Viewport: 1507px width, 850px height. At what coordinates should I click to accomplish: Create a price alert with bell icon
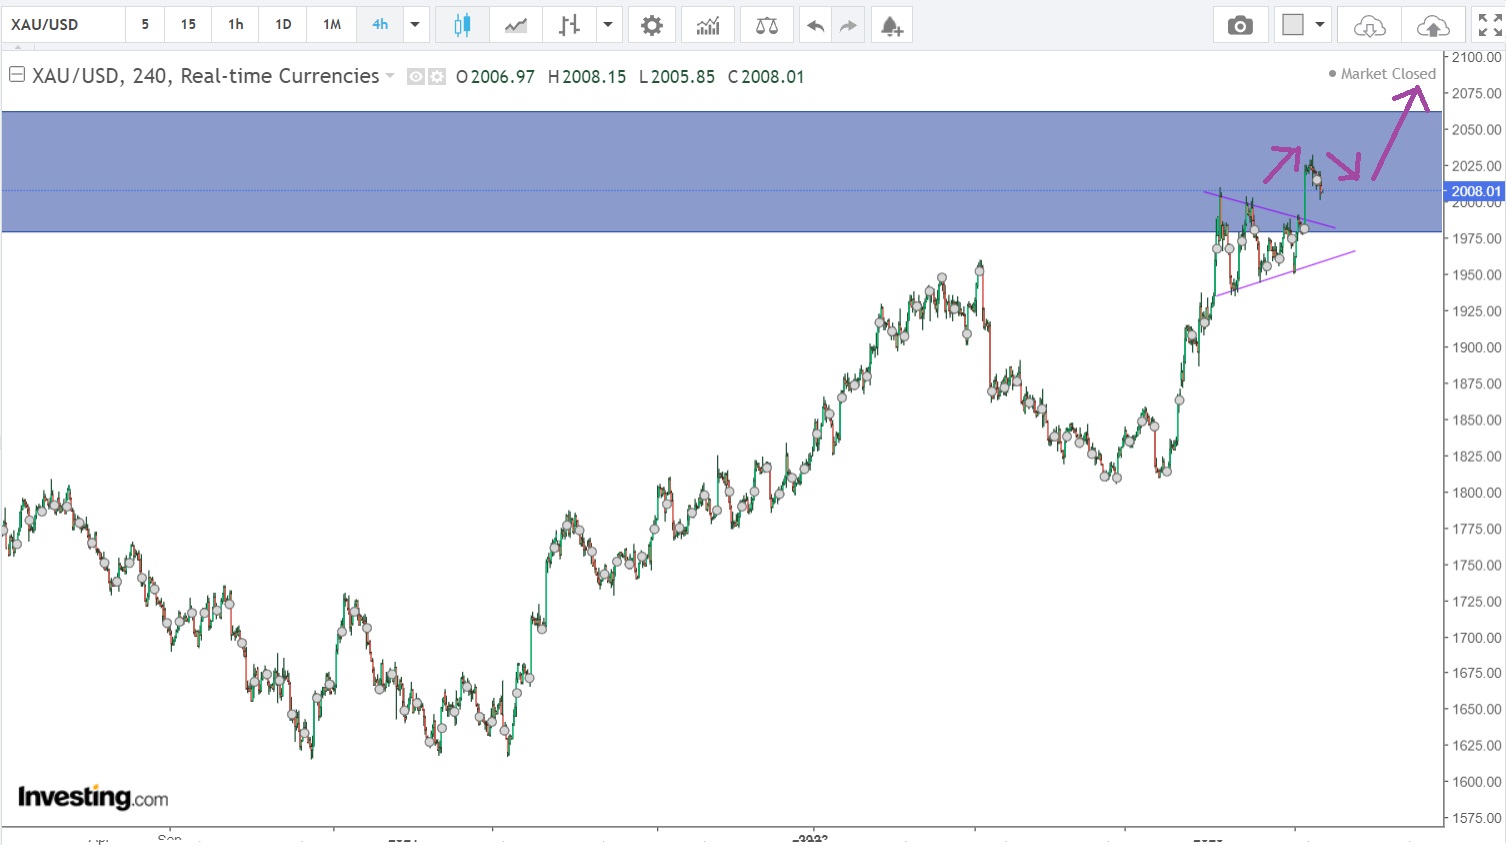pyautogui.click(x=892, y=25)
